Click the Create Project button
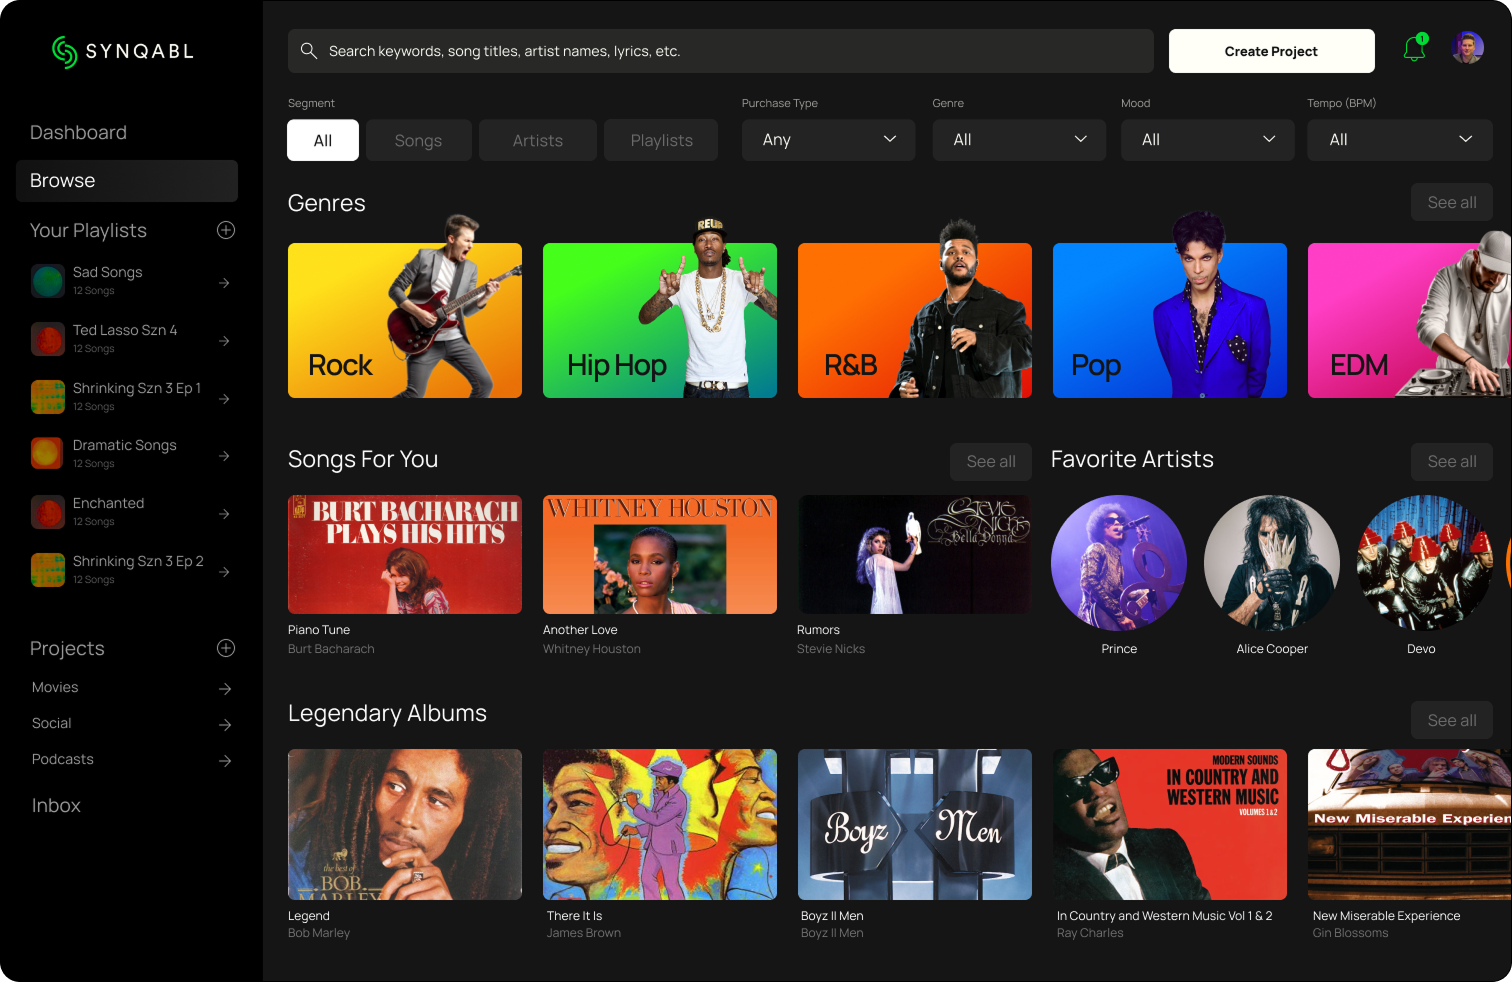Viewport: 1512px width, 982px height. (1271, 51)
